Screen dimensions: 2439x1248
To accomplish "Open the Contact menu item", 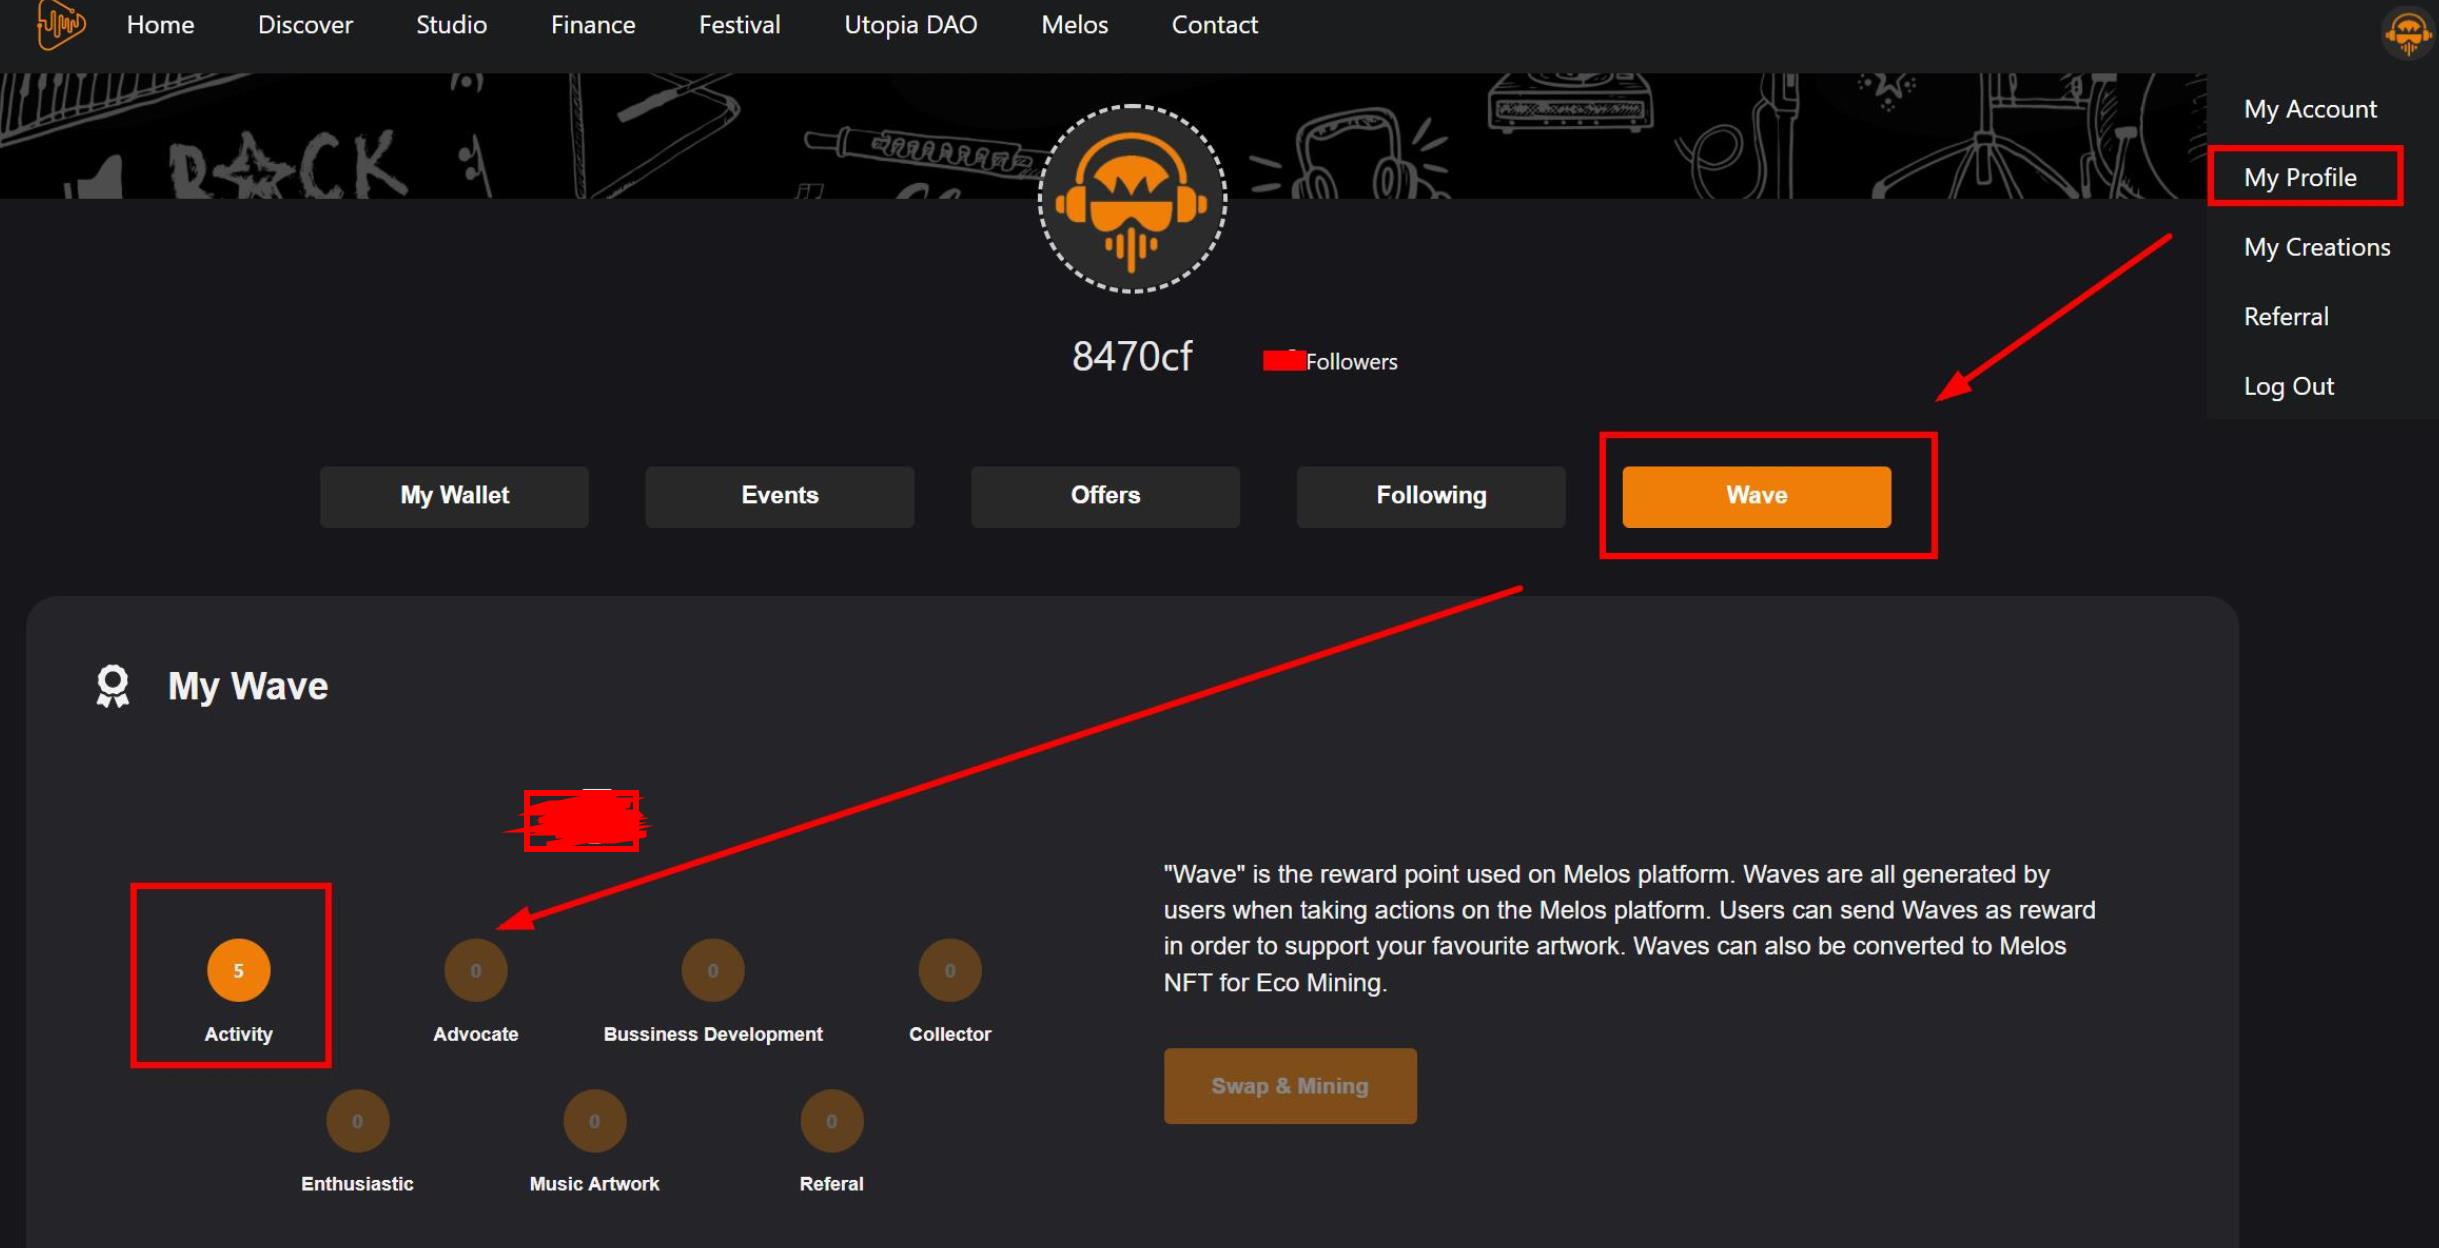I will pyautogui.click(x=1214, y=25).
